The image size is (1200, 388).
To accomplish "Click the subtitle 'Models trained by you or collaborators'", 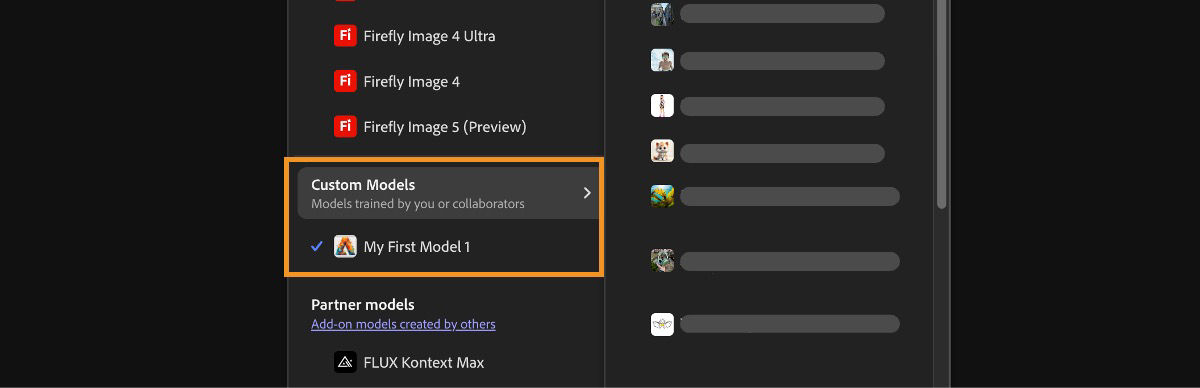I will click(x=418, y=204).
